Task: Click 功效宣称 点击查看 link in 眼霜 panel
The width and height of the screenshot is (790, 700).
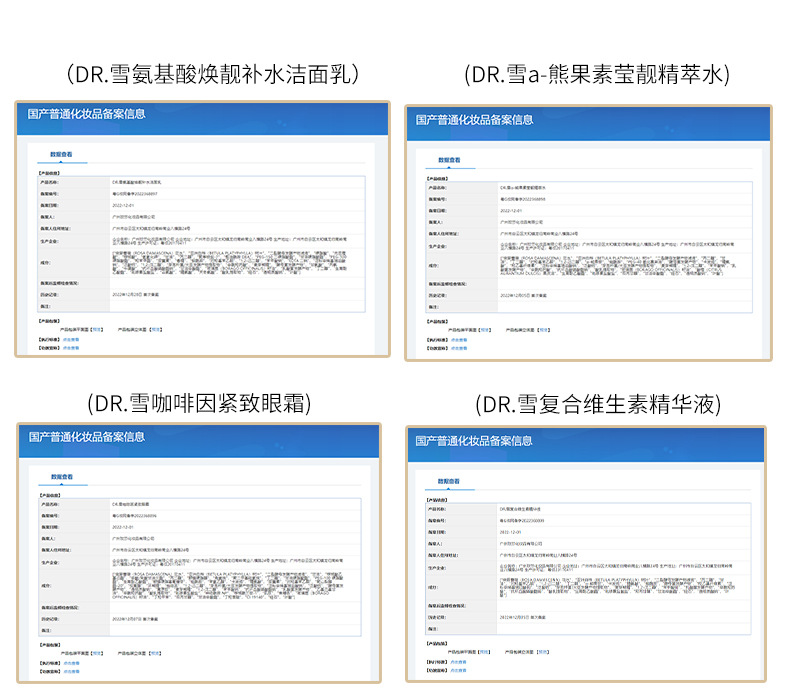Action: (x=72, y=671)
